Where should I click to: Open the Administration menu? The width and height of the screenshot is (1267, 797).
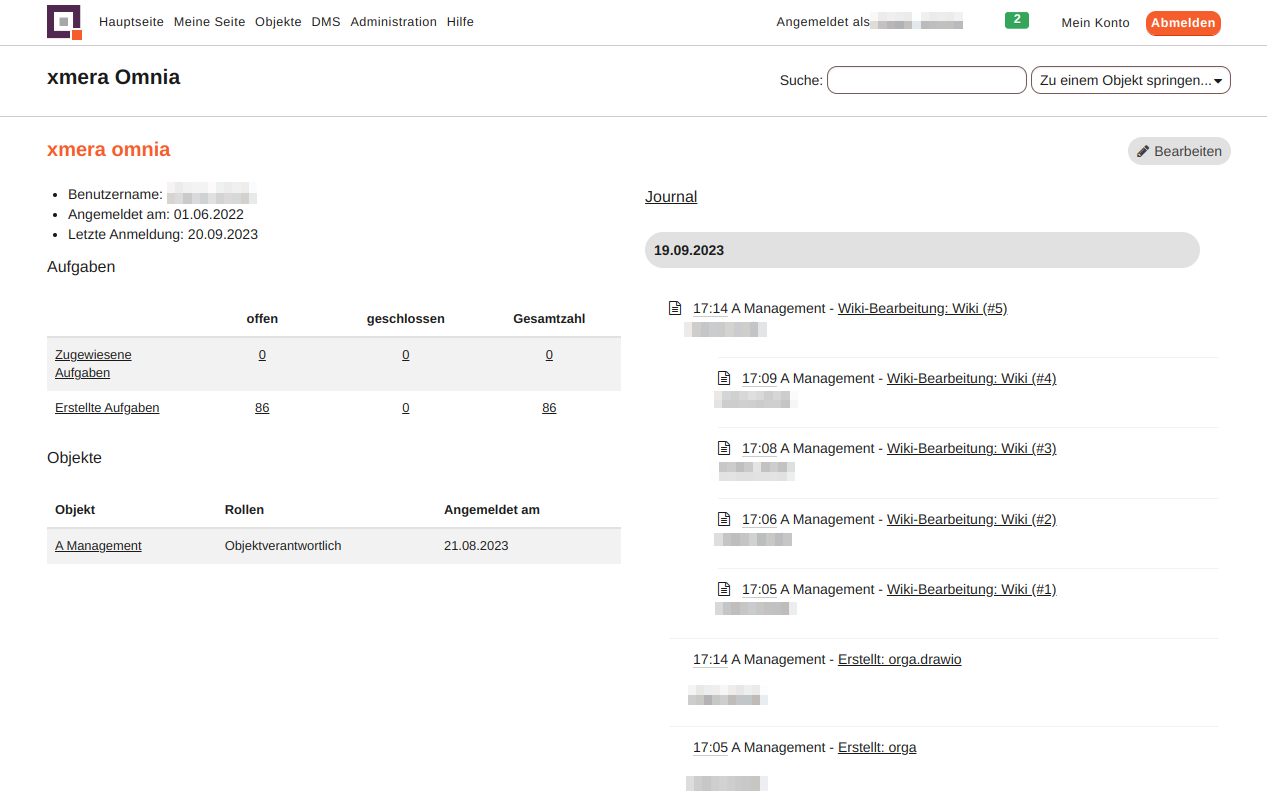[393, 21]
